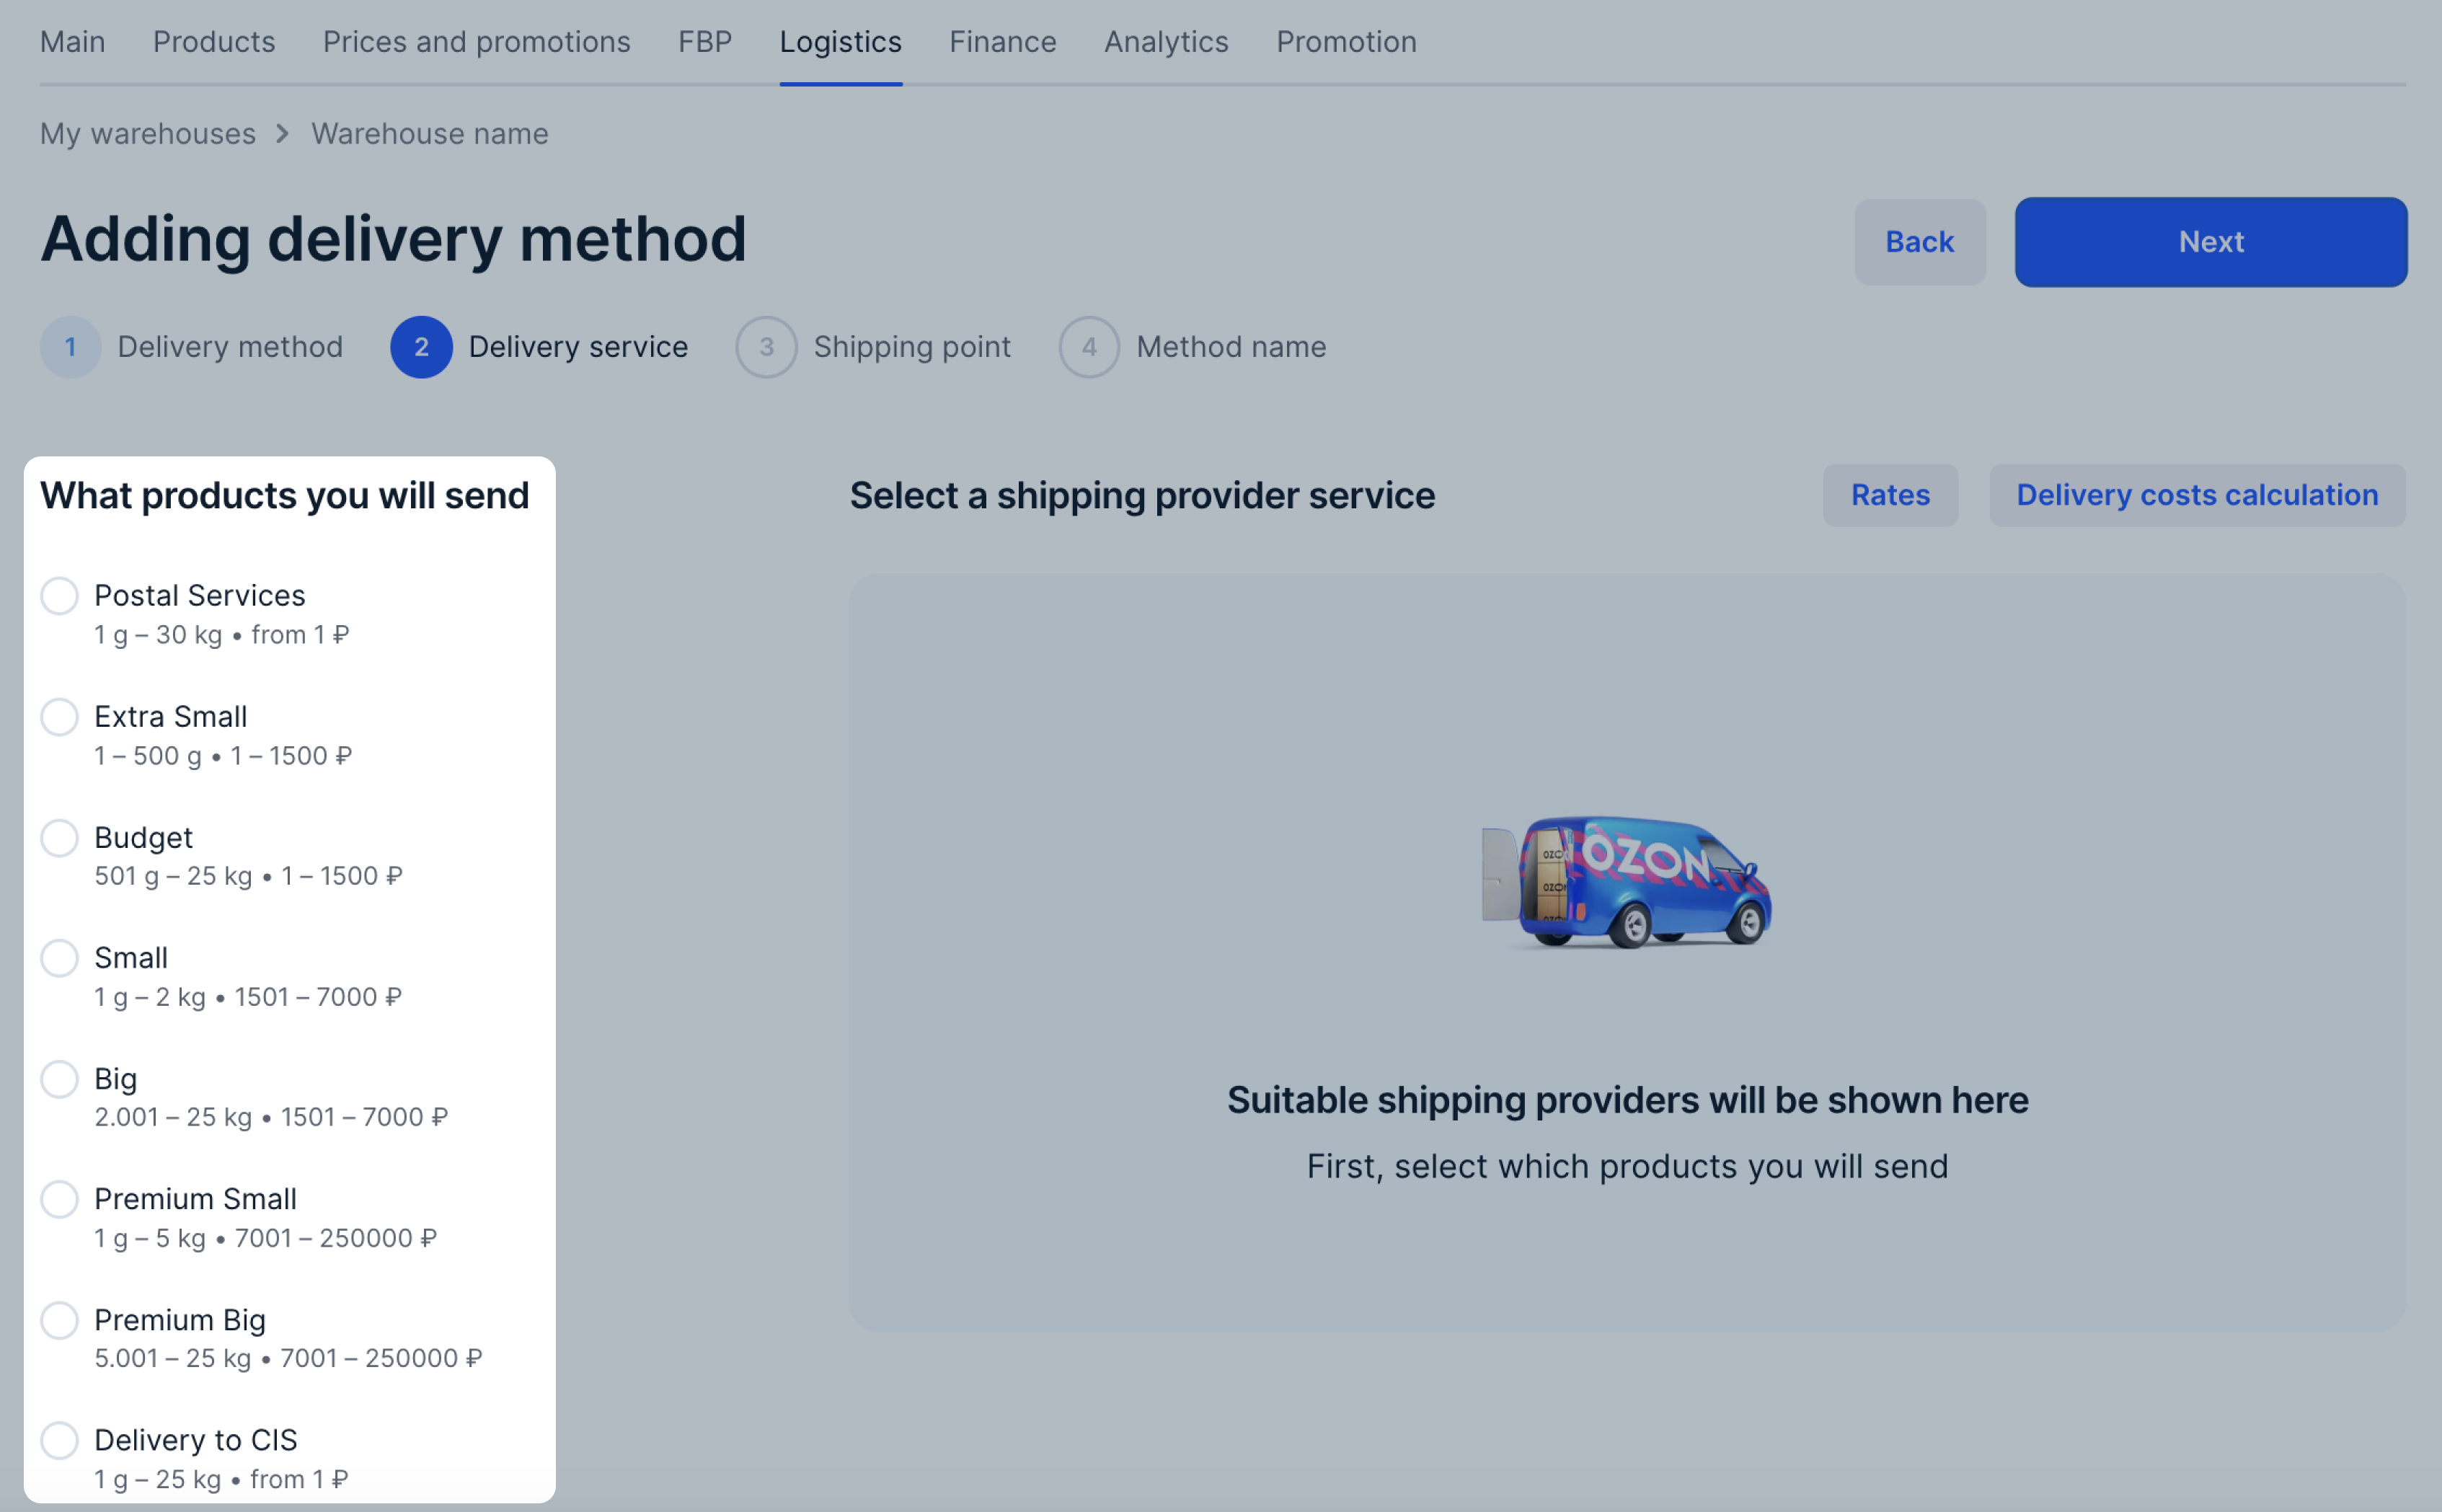The width and height of the screenshot is (2442, 1512).
Task: Click 'Suitable shipping providers will be shown here'
Action: 1627,1100
